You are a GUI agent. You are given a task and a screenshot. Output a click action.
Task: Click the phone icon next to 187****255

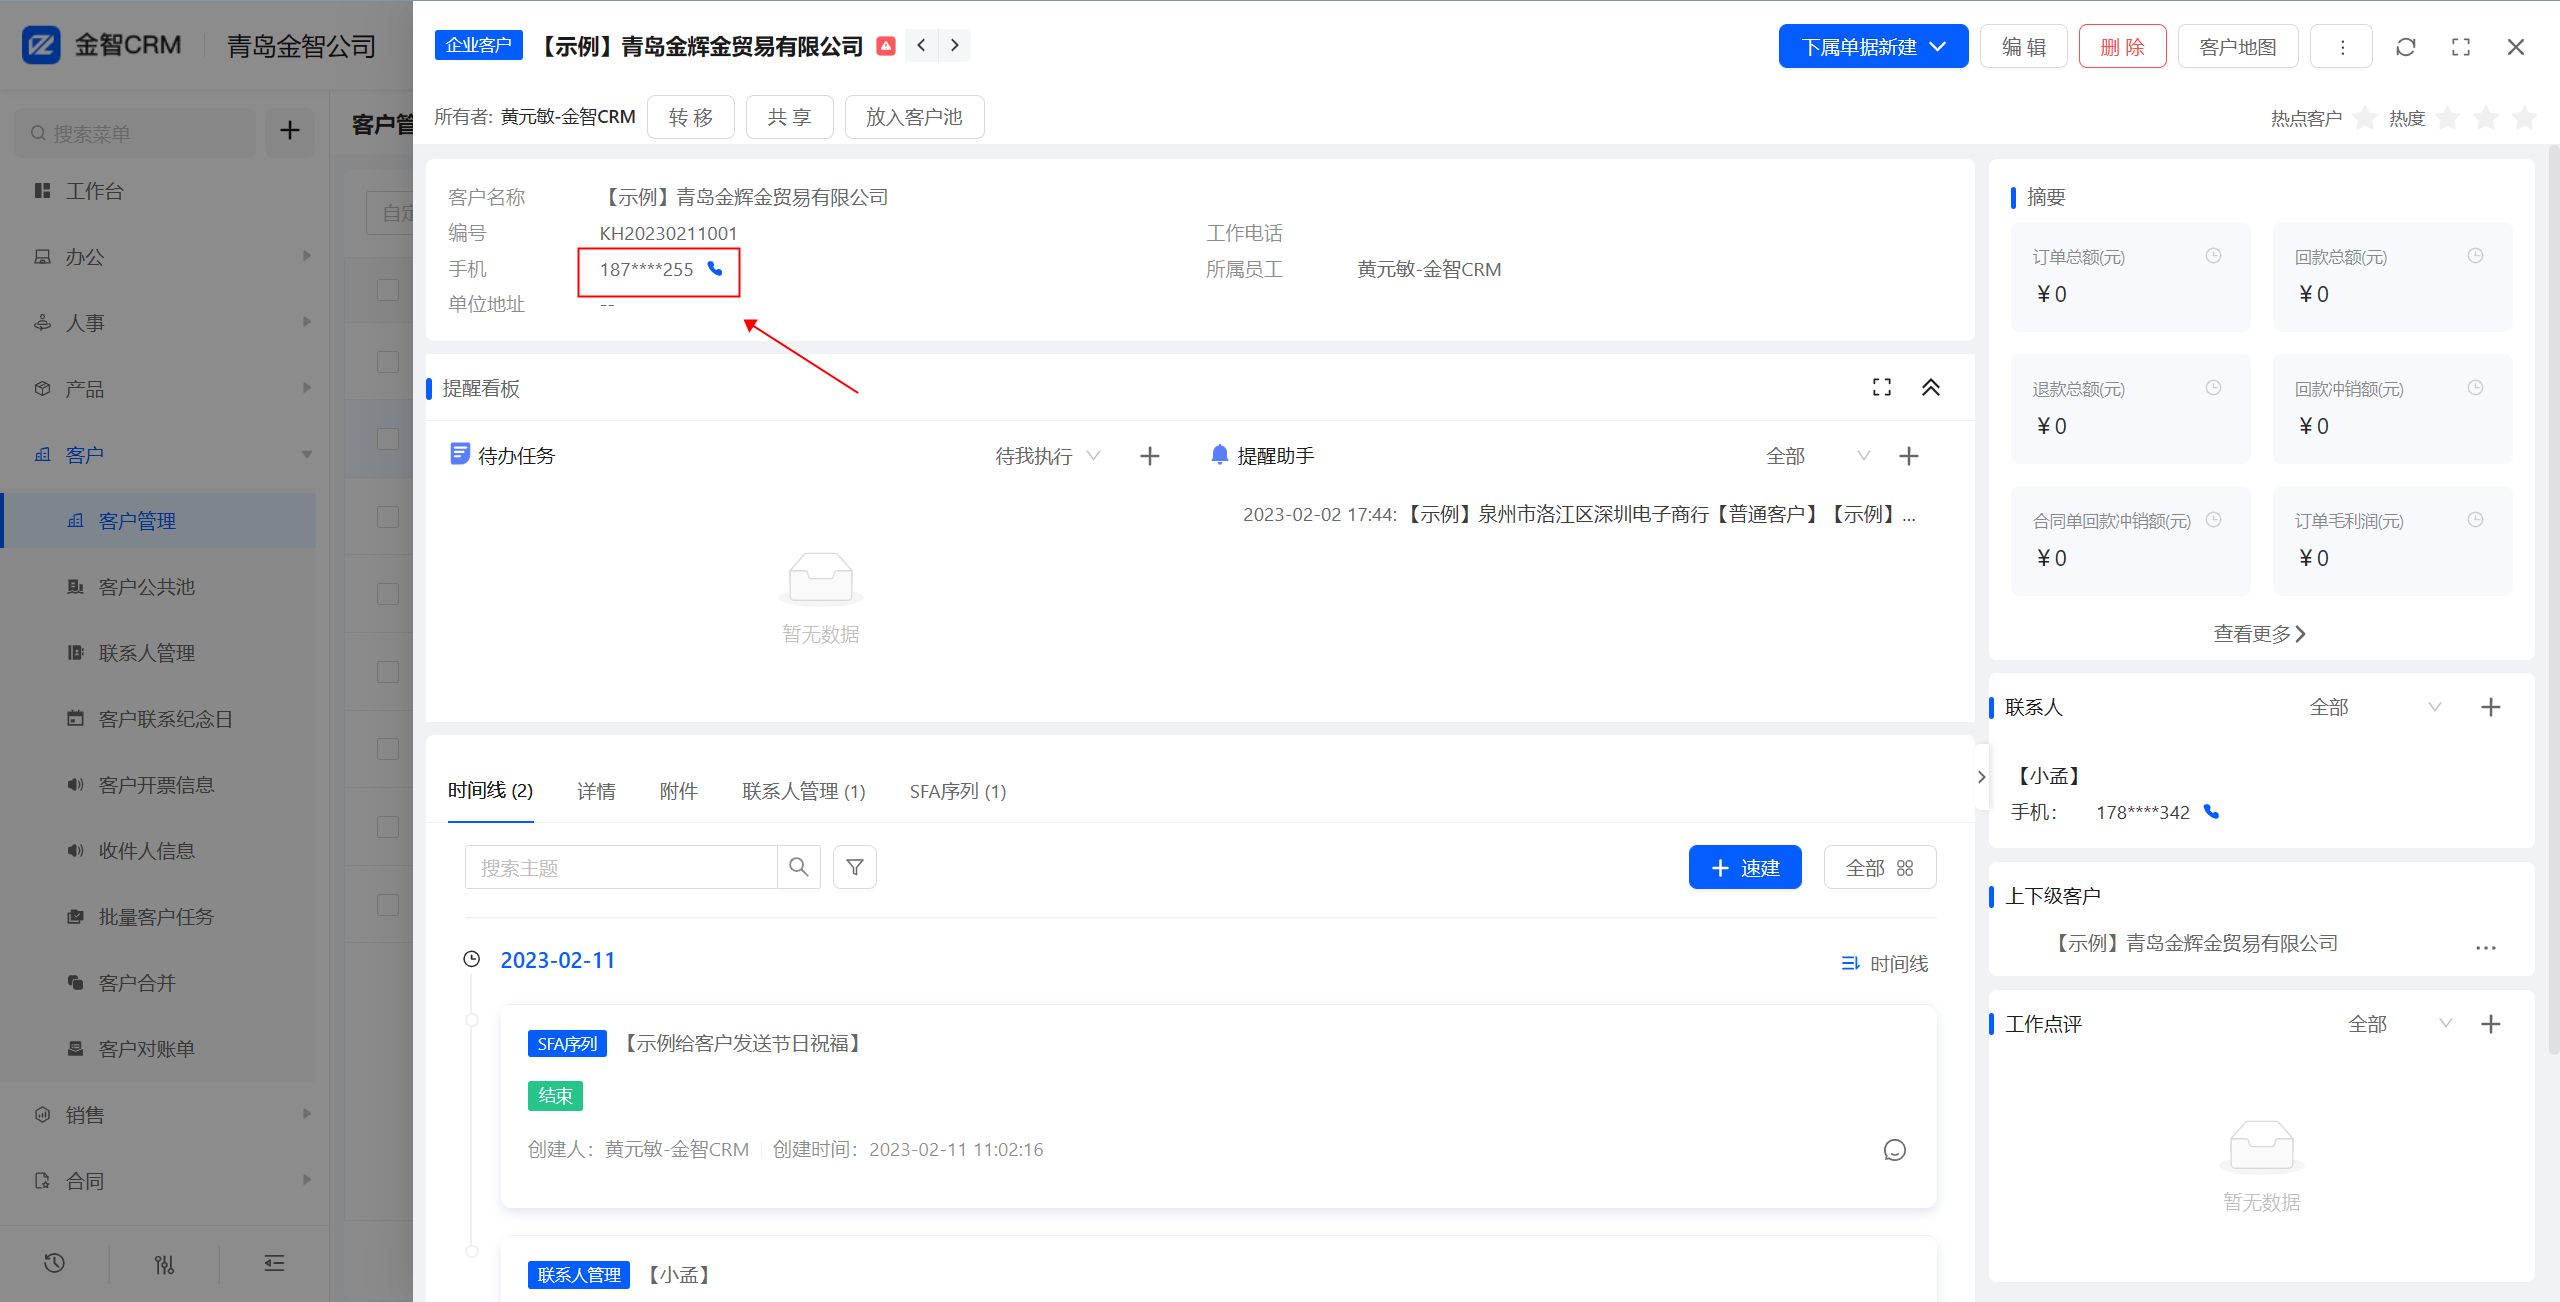point(715,268)
